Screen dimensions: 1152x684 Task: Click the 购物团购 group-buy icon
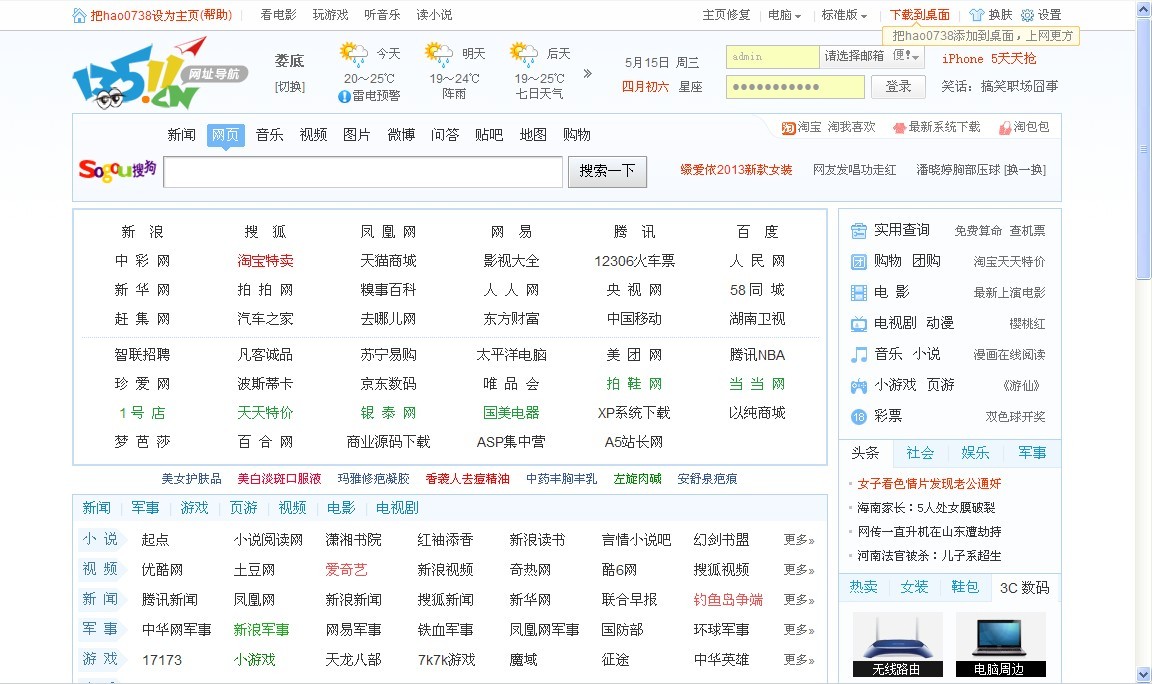click(x=859, y=262)
